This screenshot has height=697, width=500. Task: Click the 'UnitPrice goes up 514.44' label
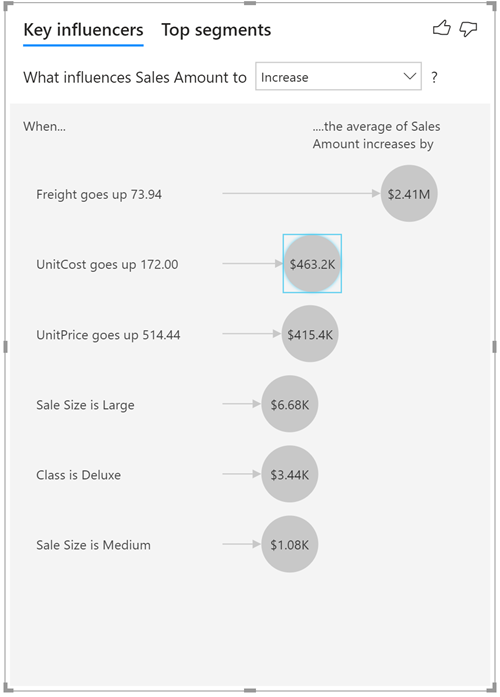coord(108,335)
